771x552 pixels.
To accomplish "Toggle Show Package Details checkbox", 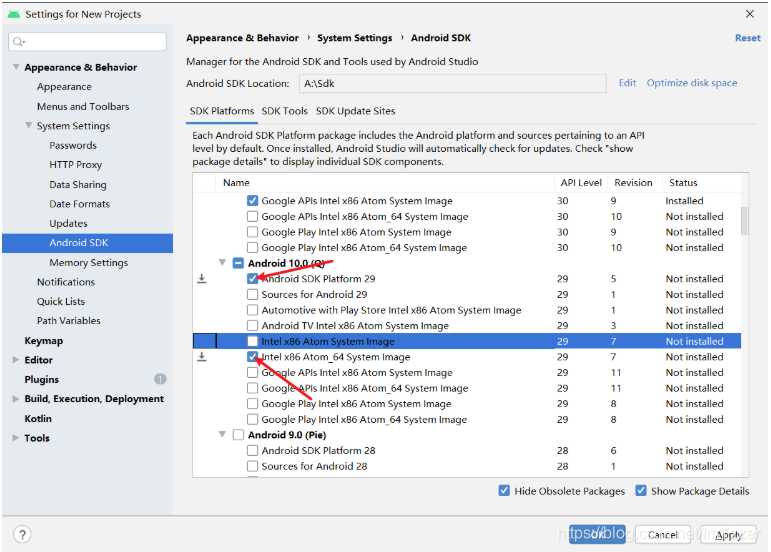I will [641, 491].
